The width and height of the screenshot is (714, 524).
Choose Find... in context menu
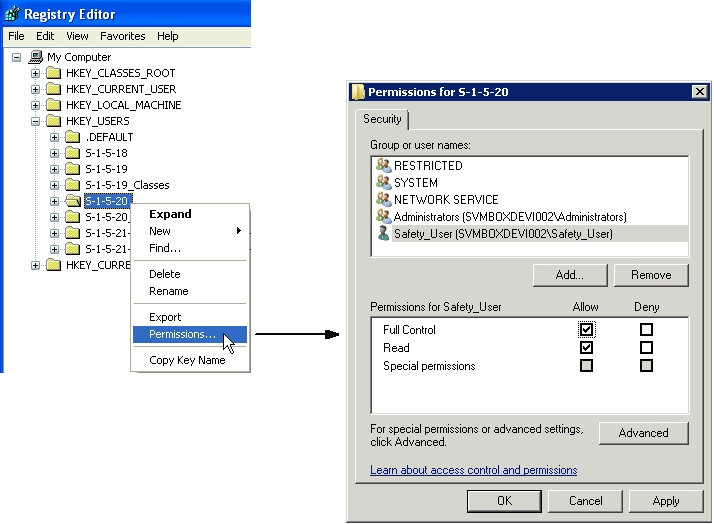pyautogui.click(x=190, y=248)
